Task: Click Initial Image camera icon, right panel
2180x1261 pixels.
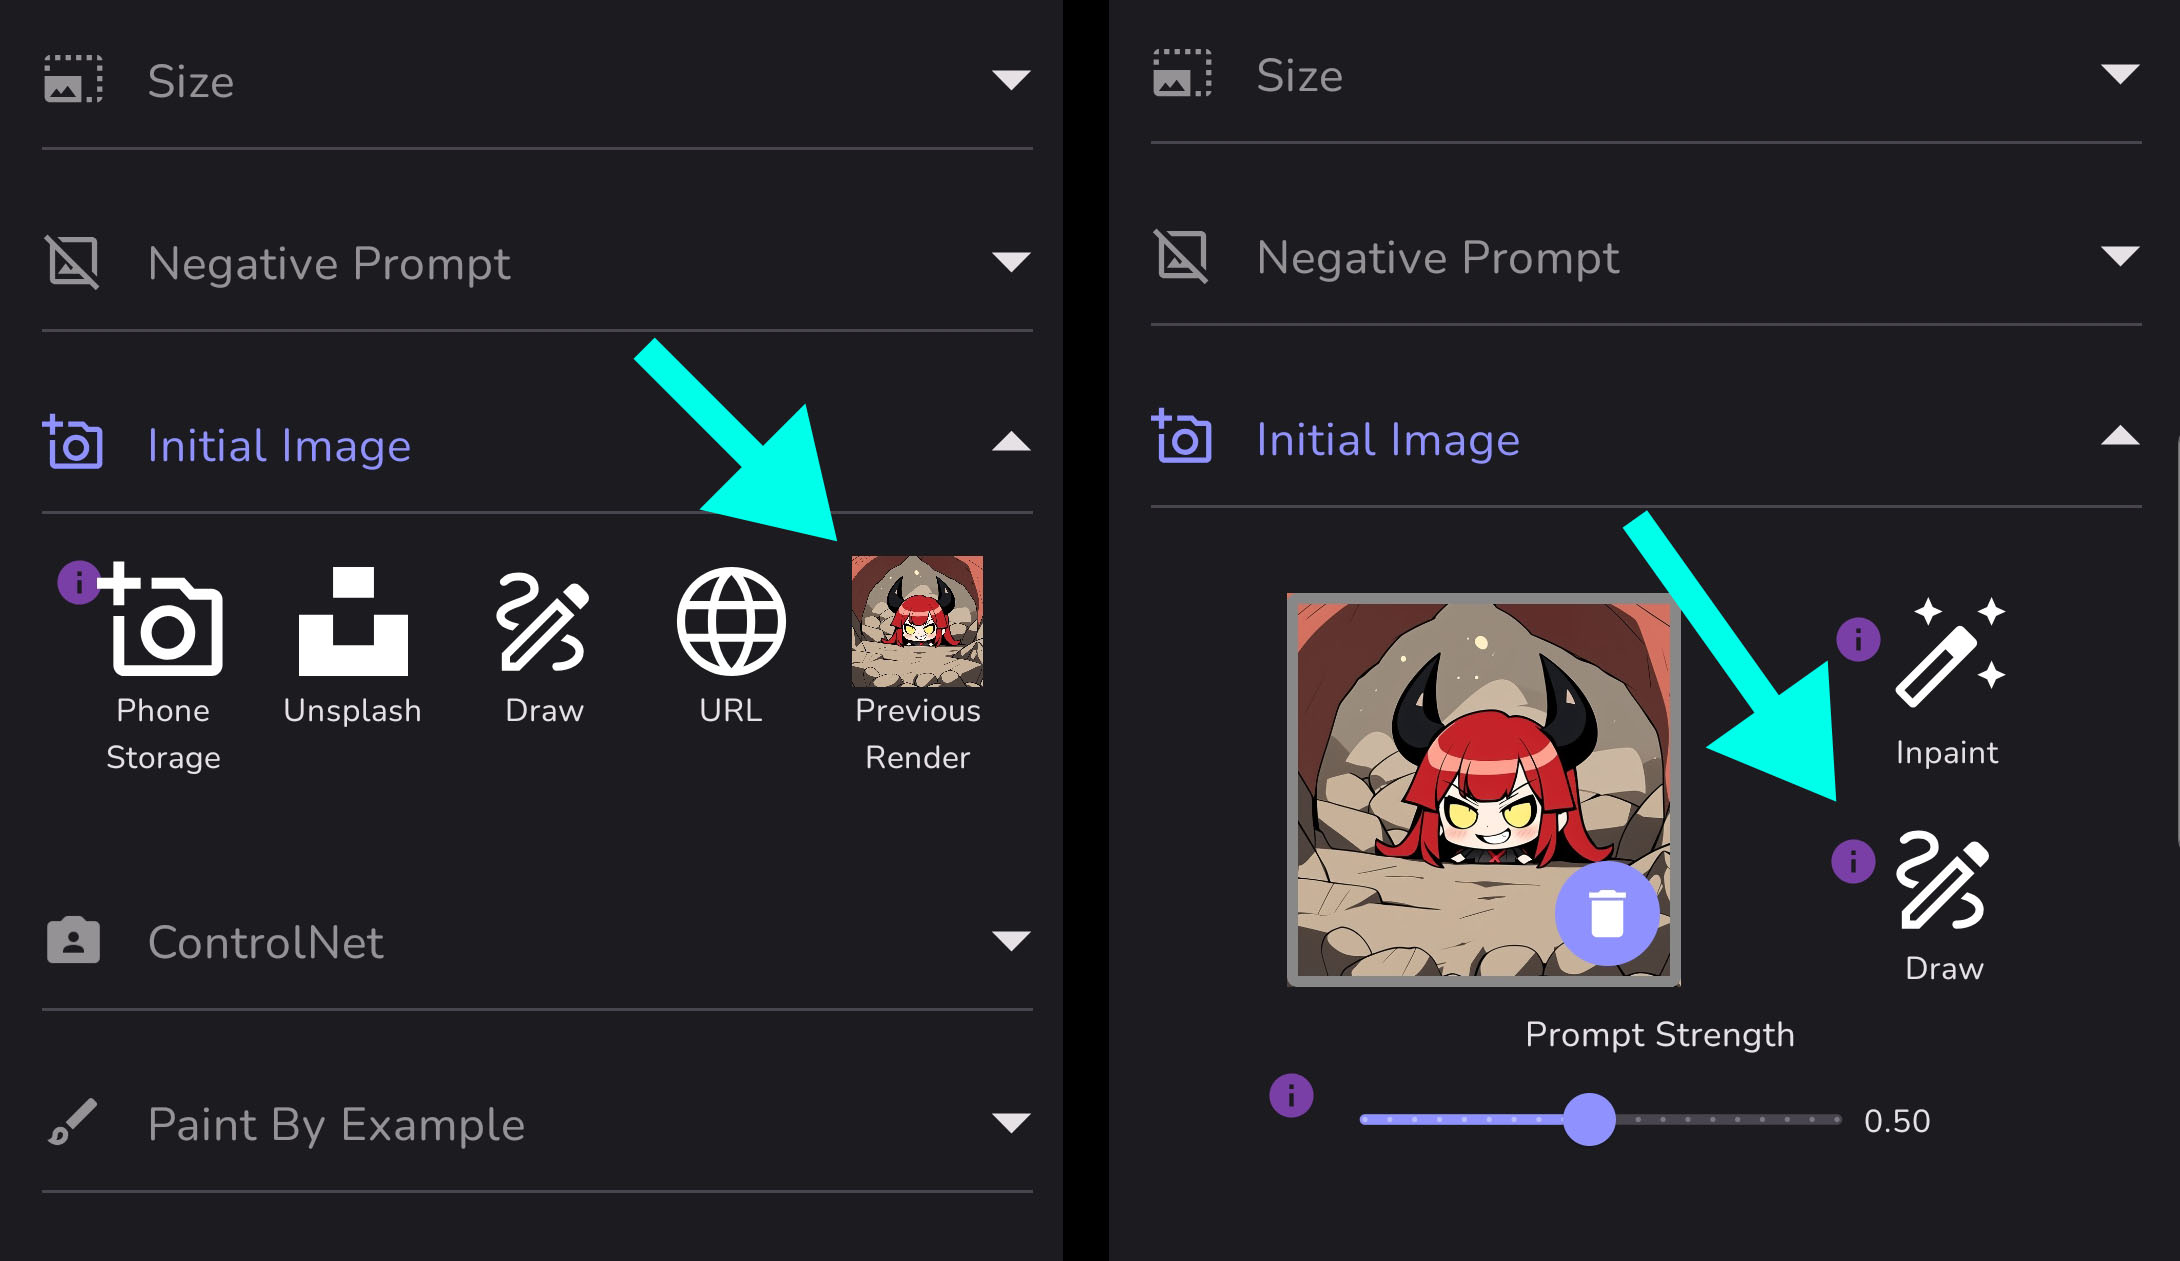Action: 1182,436
